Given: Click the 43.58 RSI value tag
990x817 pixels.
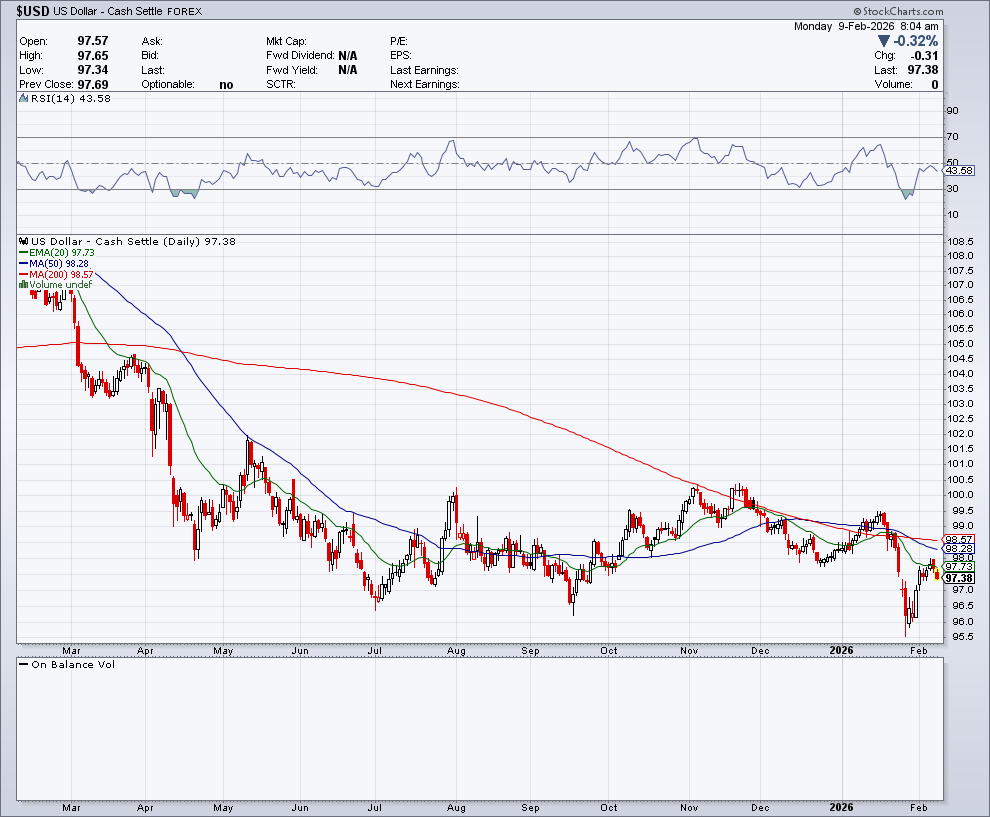Looking at the screenshot, I should pos(959,169).
